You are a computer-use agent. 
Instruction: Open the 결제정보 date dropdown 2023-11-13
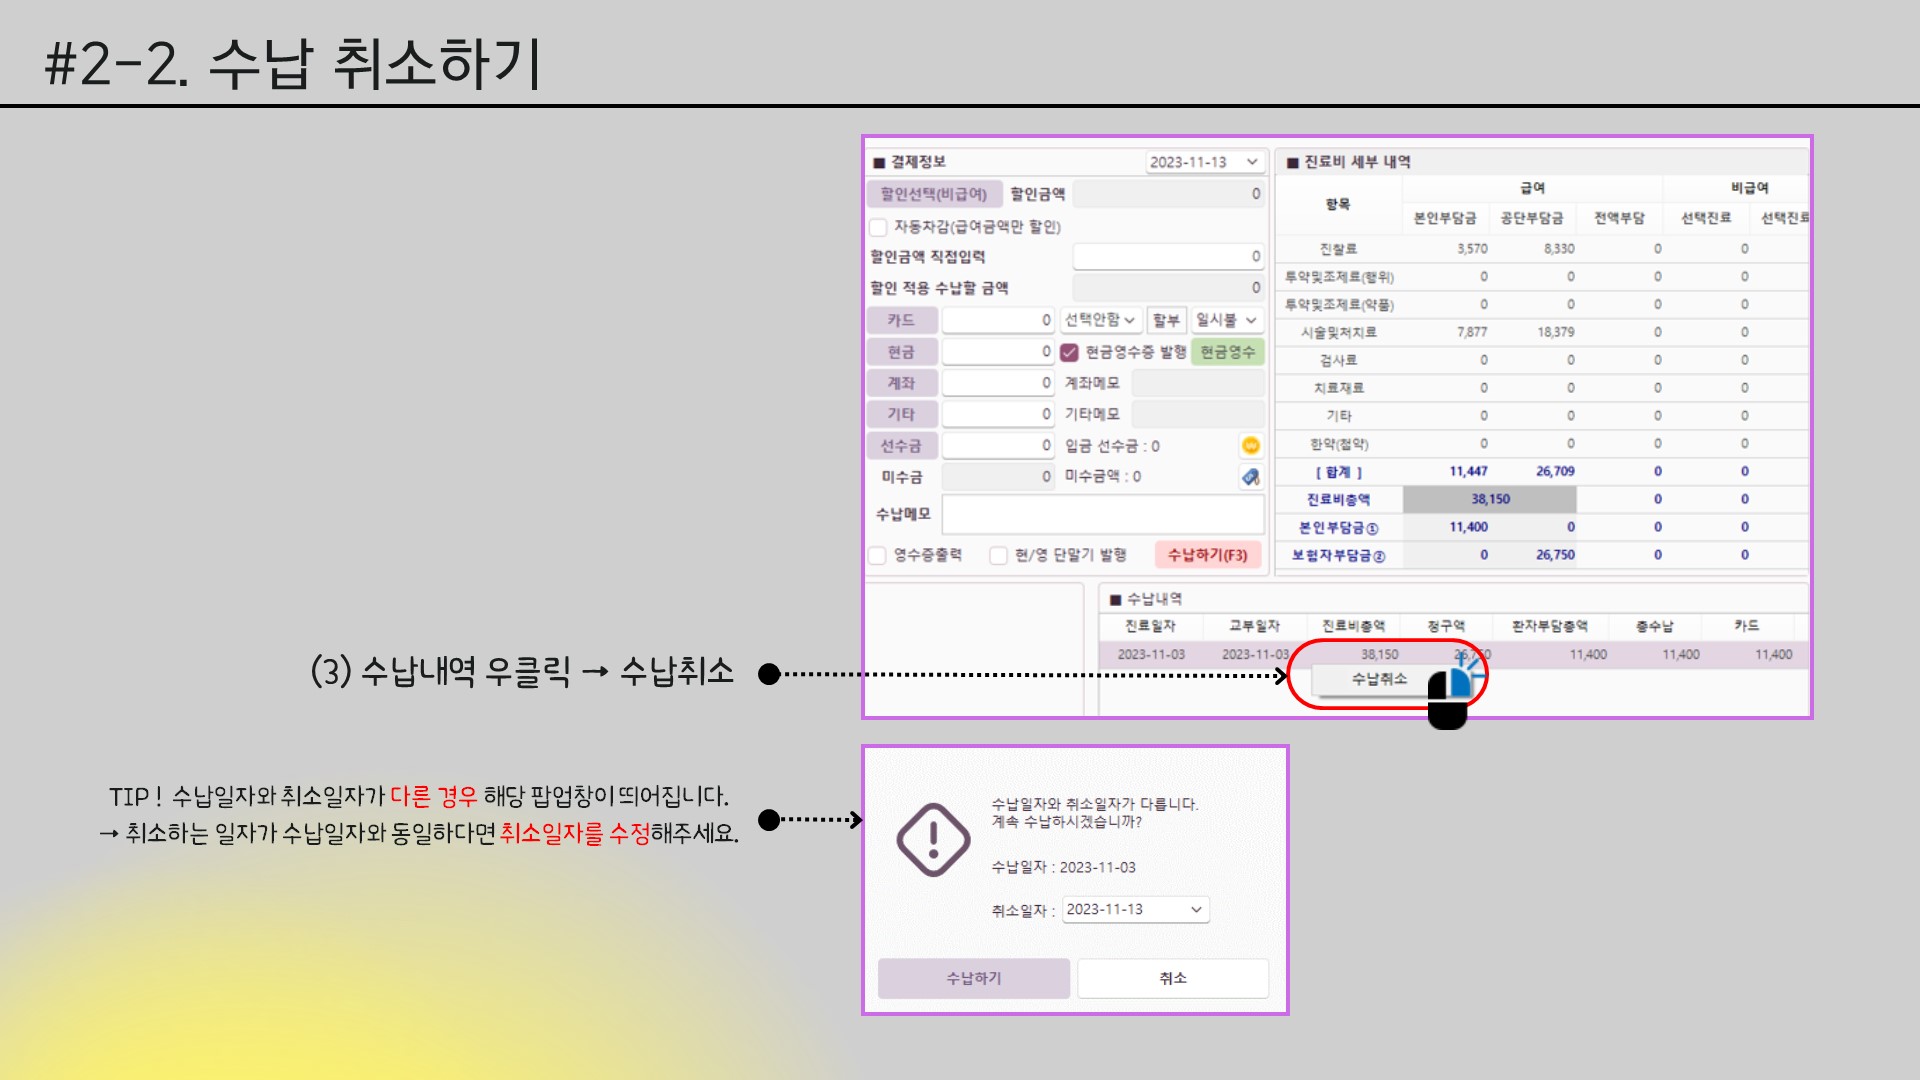pos(1205,162)
